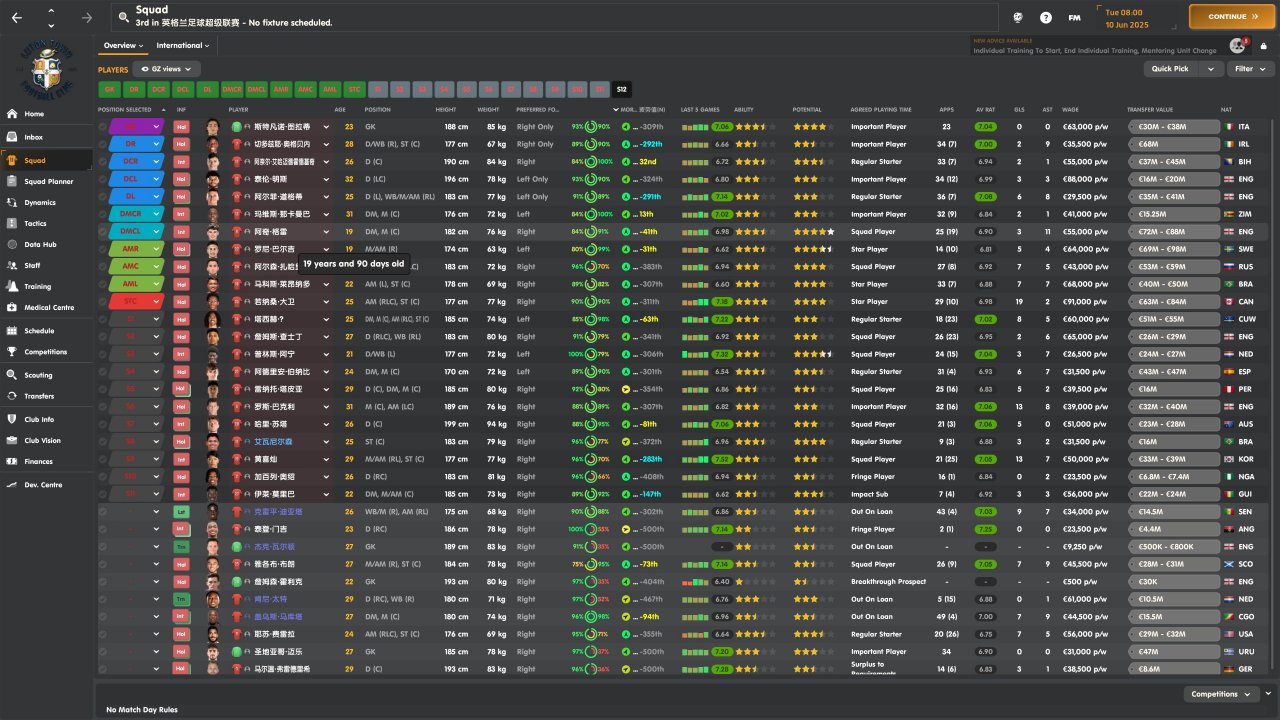The width and height of the screenshot is (1280, 720).
Task: Click the search magnifier icon
Action: 122,17
